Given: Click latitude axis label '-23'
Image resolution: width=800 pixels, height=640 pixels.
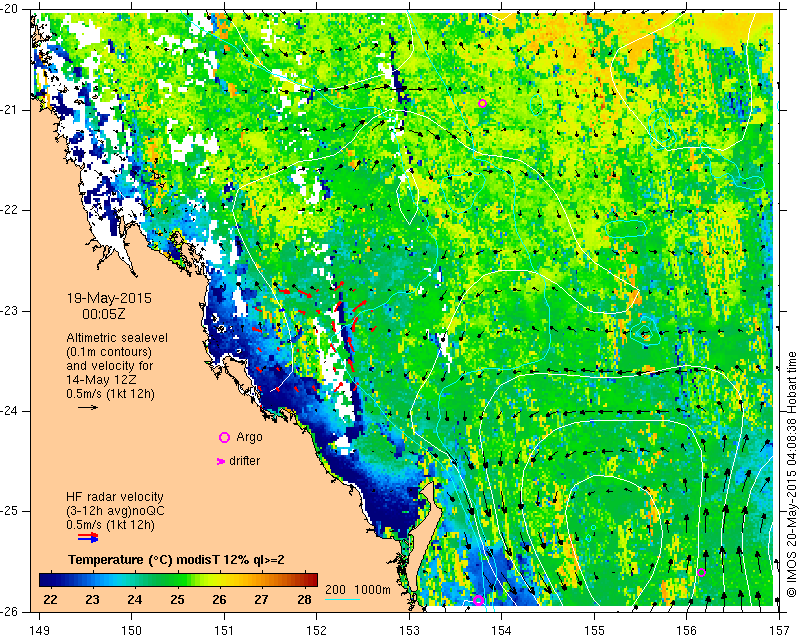Looking at the screenshot, I should point(10,311).
